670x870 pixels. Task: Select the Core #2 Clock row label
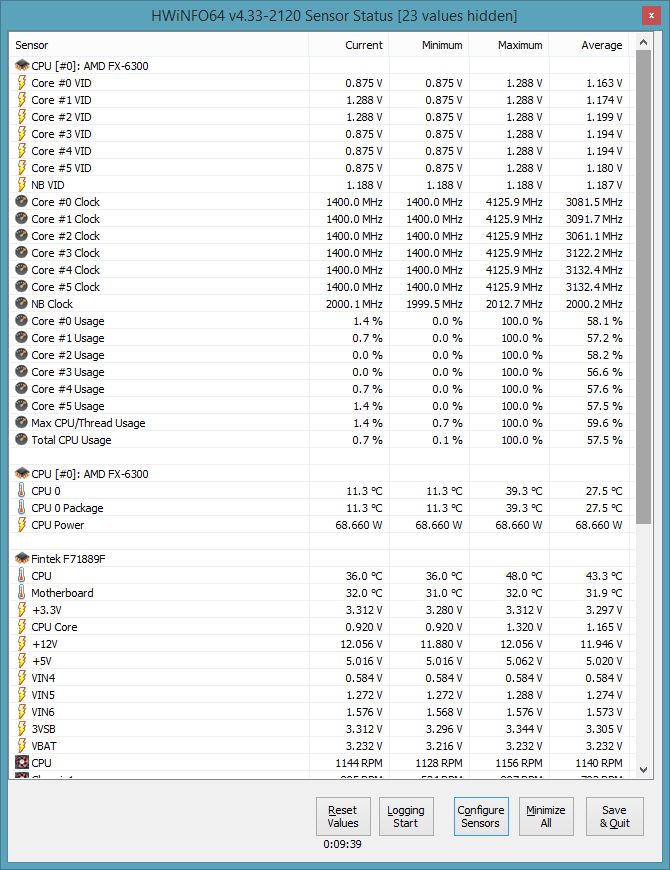(65, 236)
